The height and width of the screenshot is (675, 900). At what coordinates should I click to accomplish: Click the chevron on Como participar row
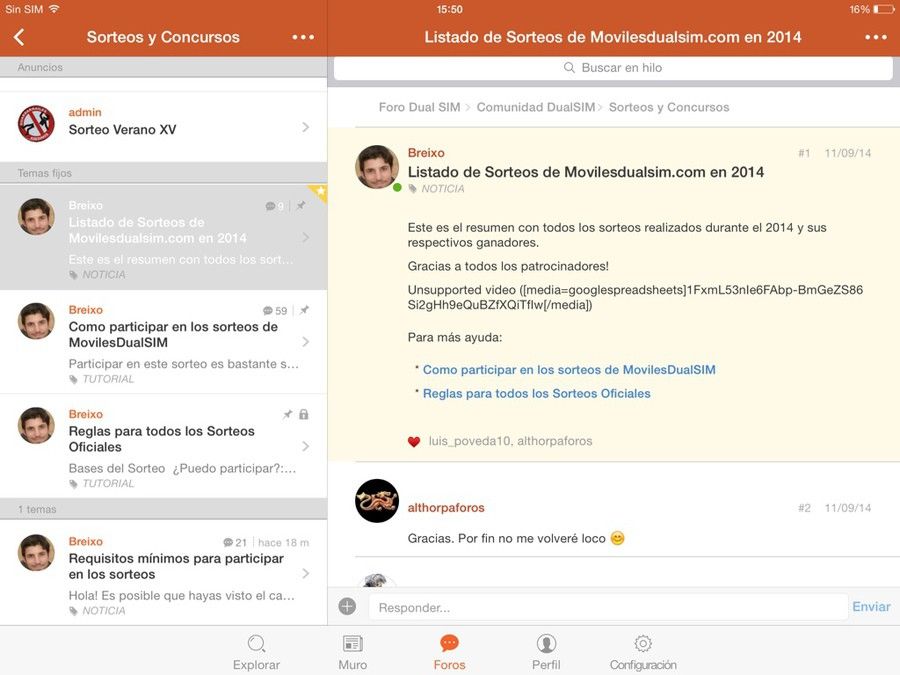coord(305,342)
